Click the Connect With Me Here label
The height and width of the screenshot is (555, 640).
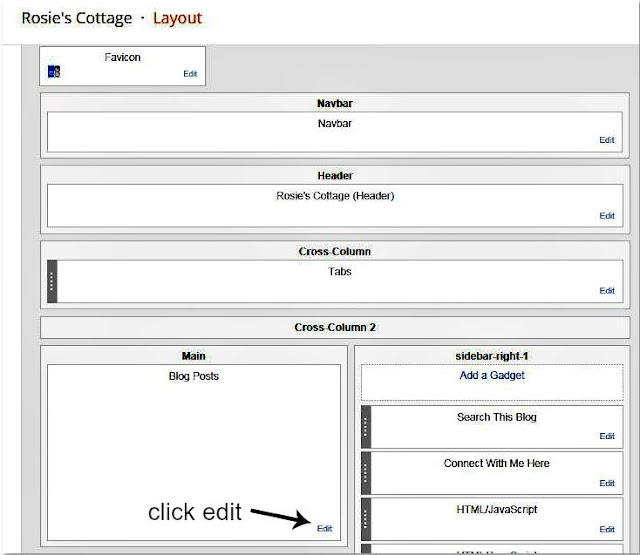coord(497,463)
